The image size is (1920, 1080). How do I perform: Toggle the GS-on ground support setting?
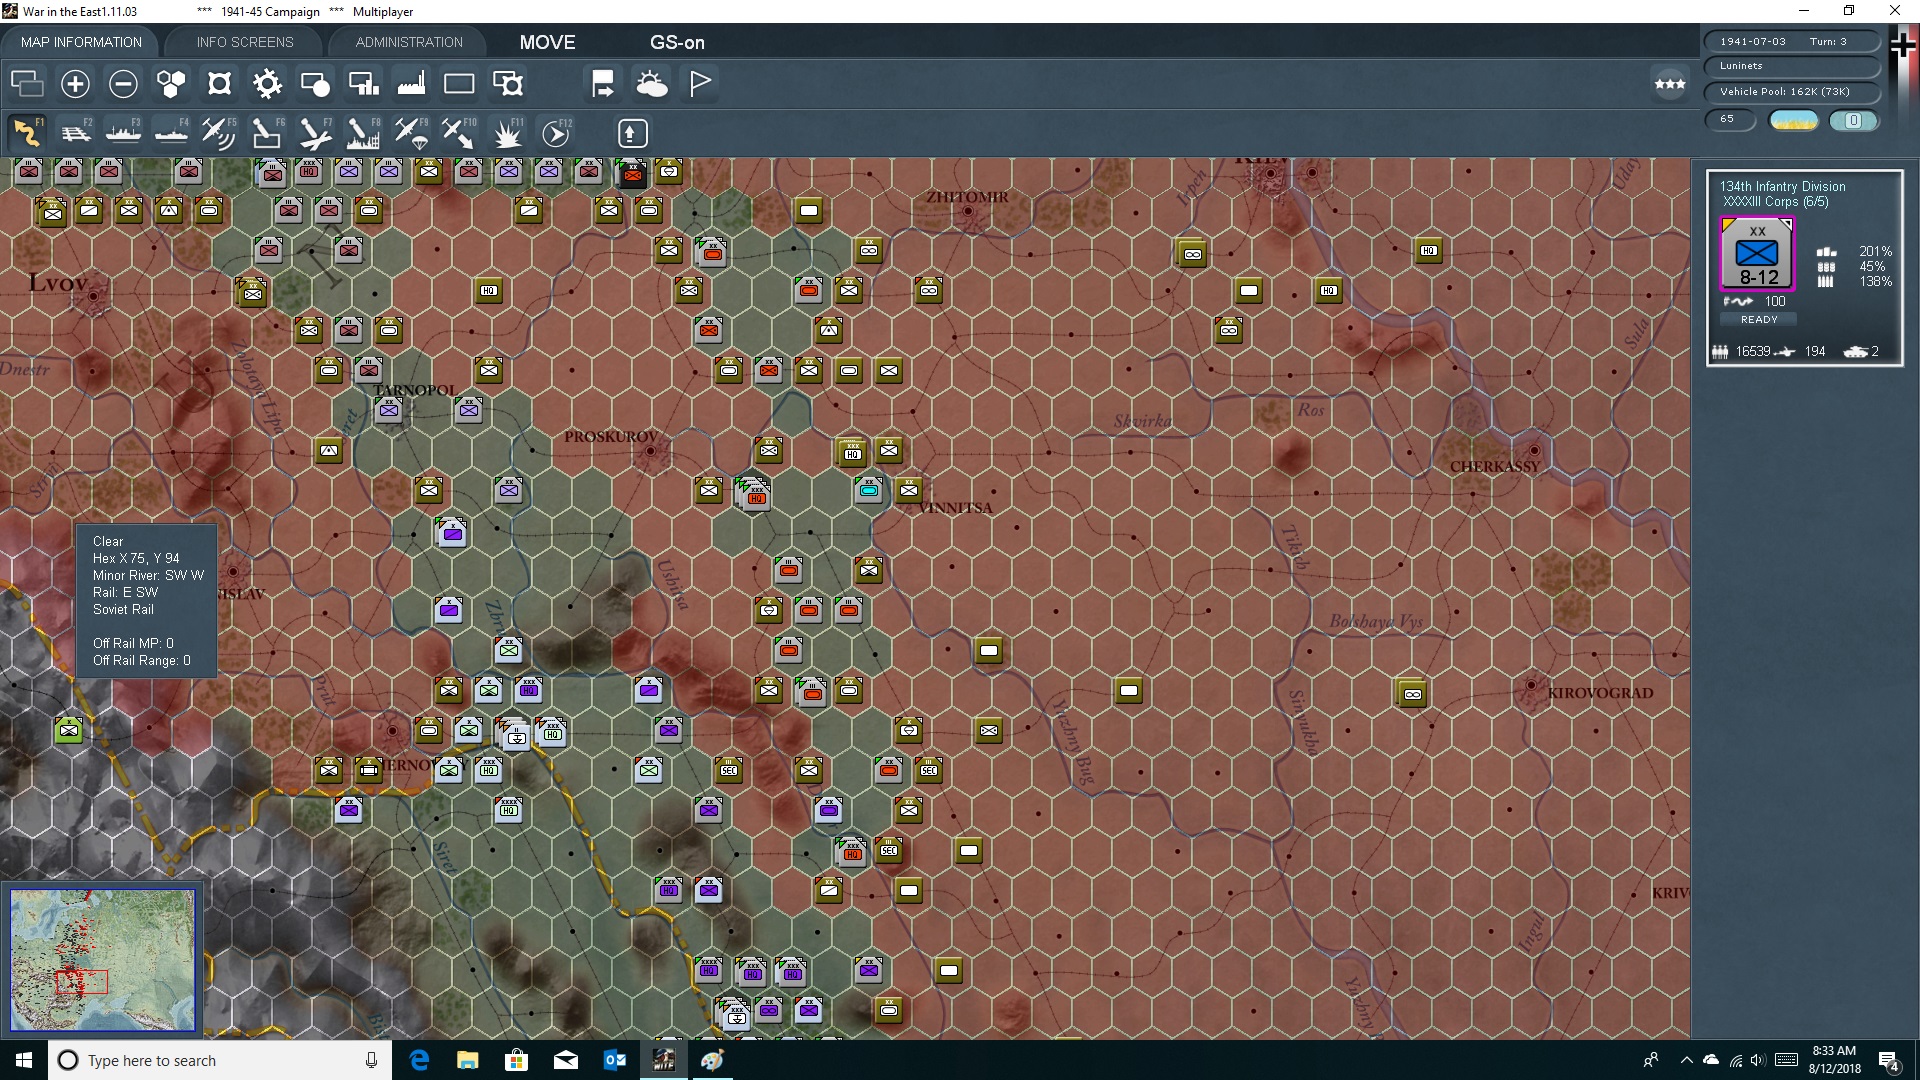tap(677, 42)
